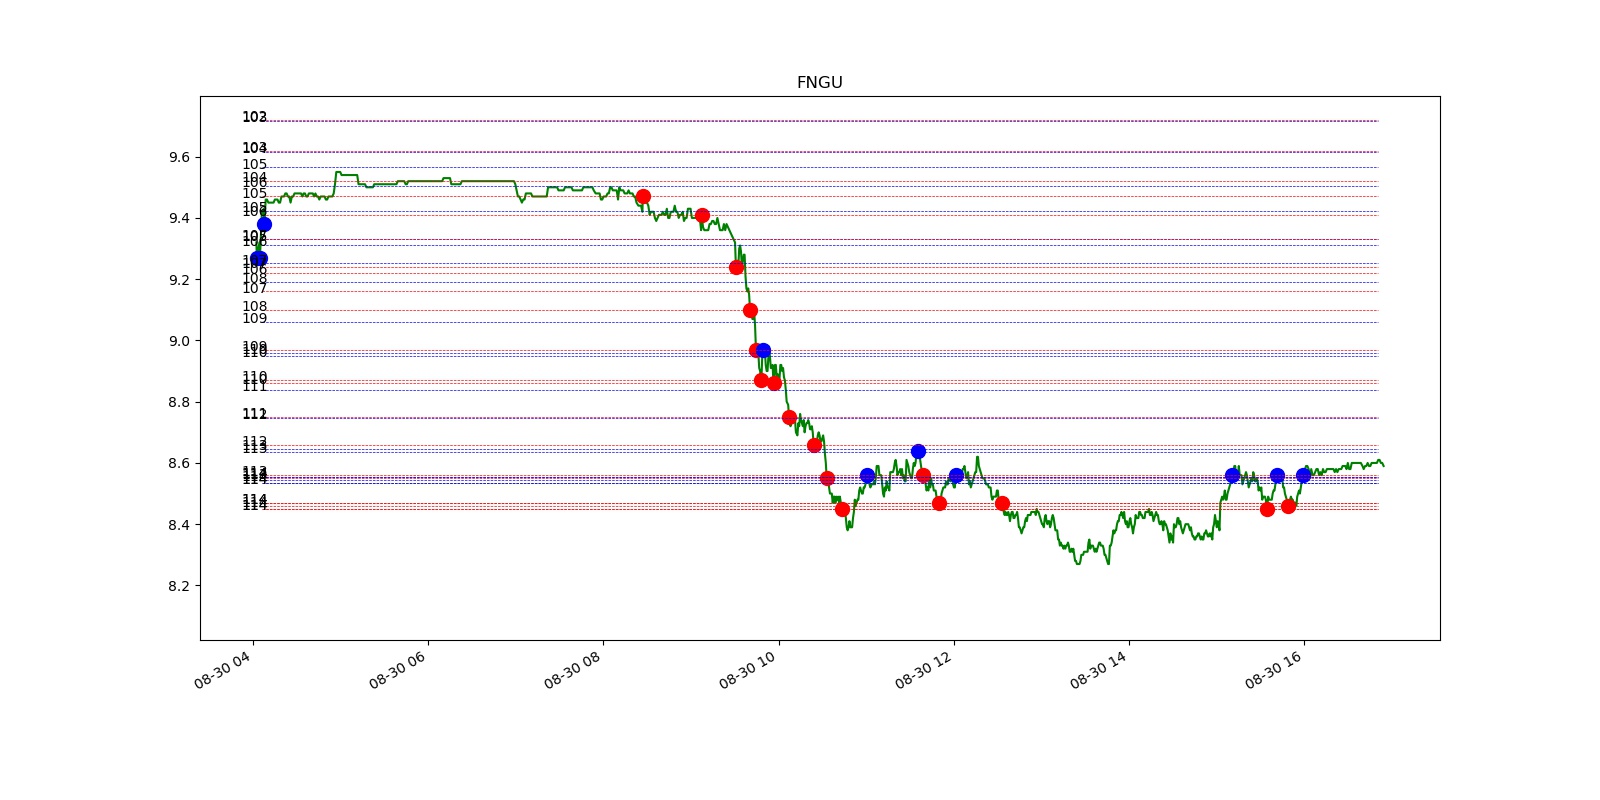The image size is (1600, 800).
Task: Select the 9.2 y-axis tick label
Action: click(x=179, y=280)
